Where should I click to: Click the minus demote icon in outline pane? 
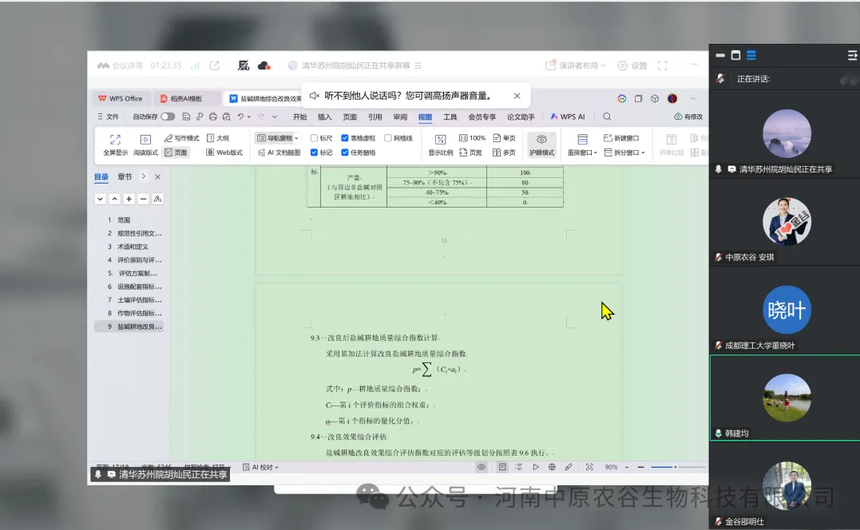click(x=143, y=199)
